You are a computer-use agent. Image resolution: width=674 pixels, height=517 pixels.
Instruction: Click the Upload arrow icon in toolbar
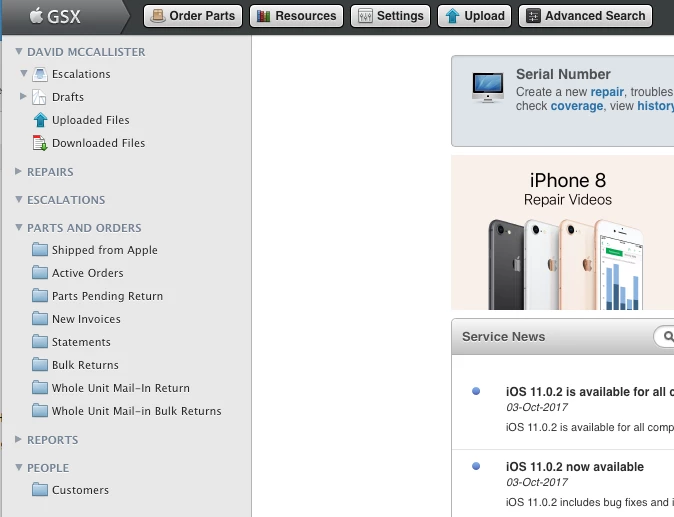pos(452,16)
